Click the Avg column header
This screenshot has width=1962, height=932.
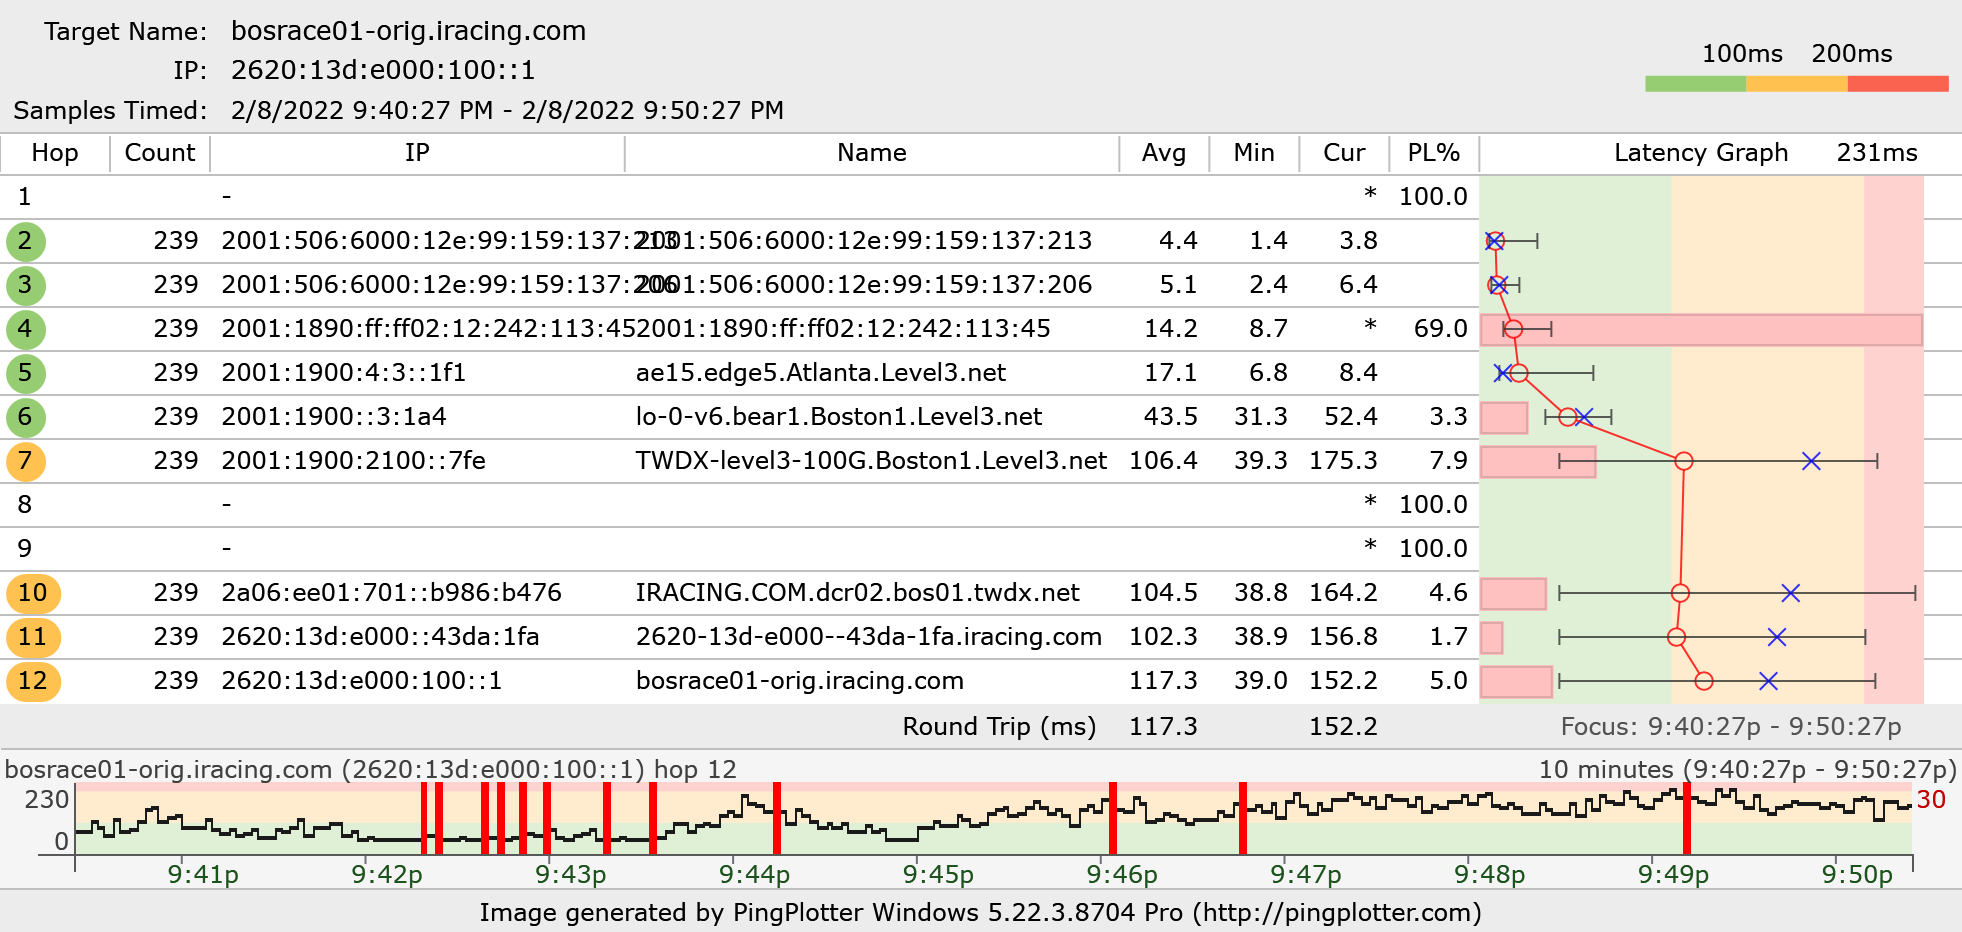click(1163, 153)
